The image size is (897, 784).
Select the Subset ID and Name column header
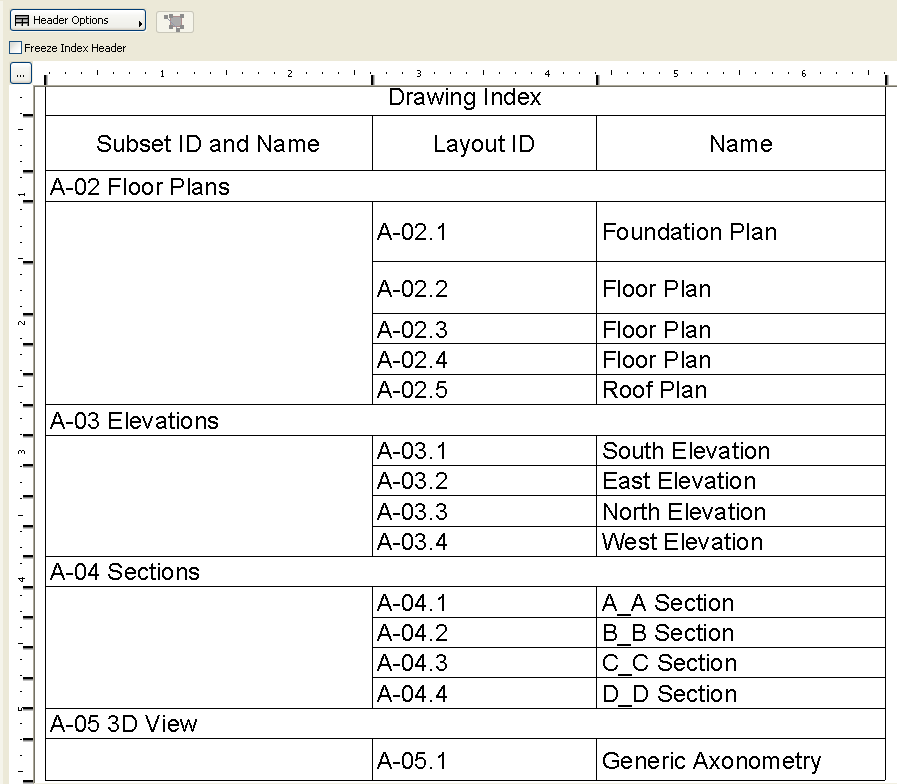point(207,143)
